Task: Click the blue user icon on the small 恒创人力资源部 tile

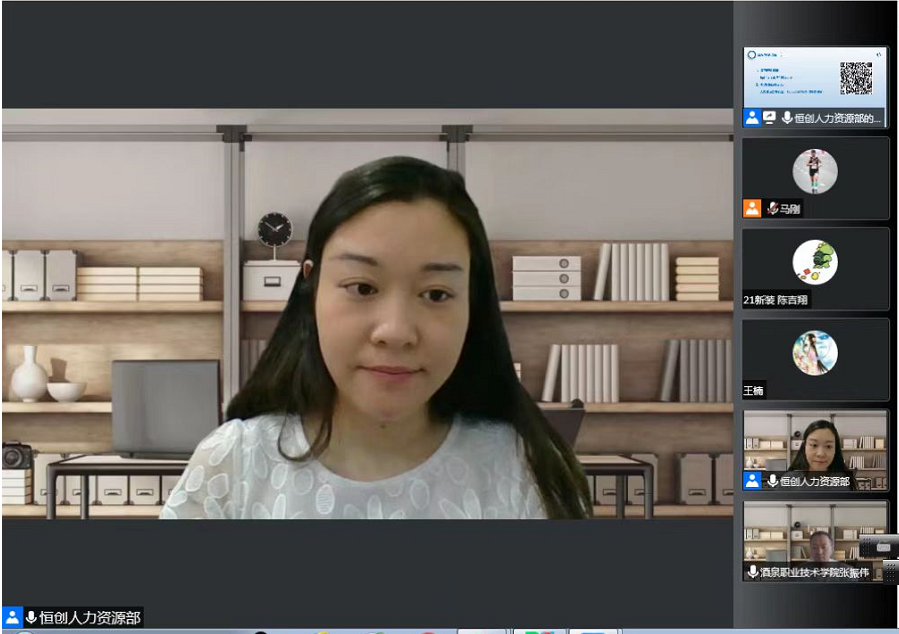Action: pyautogui.click(x=752, y=482)
